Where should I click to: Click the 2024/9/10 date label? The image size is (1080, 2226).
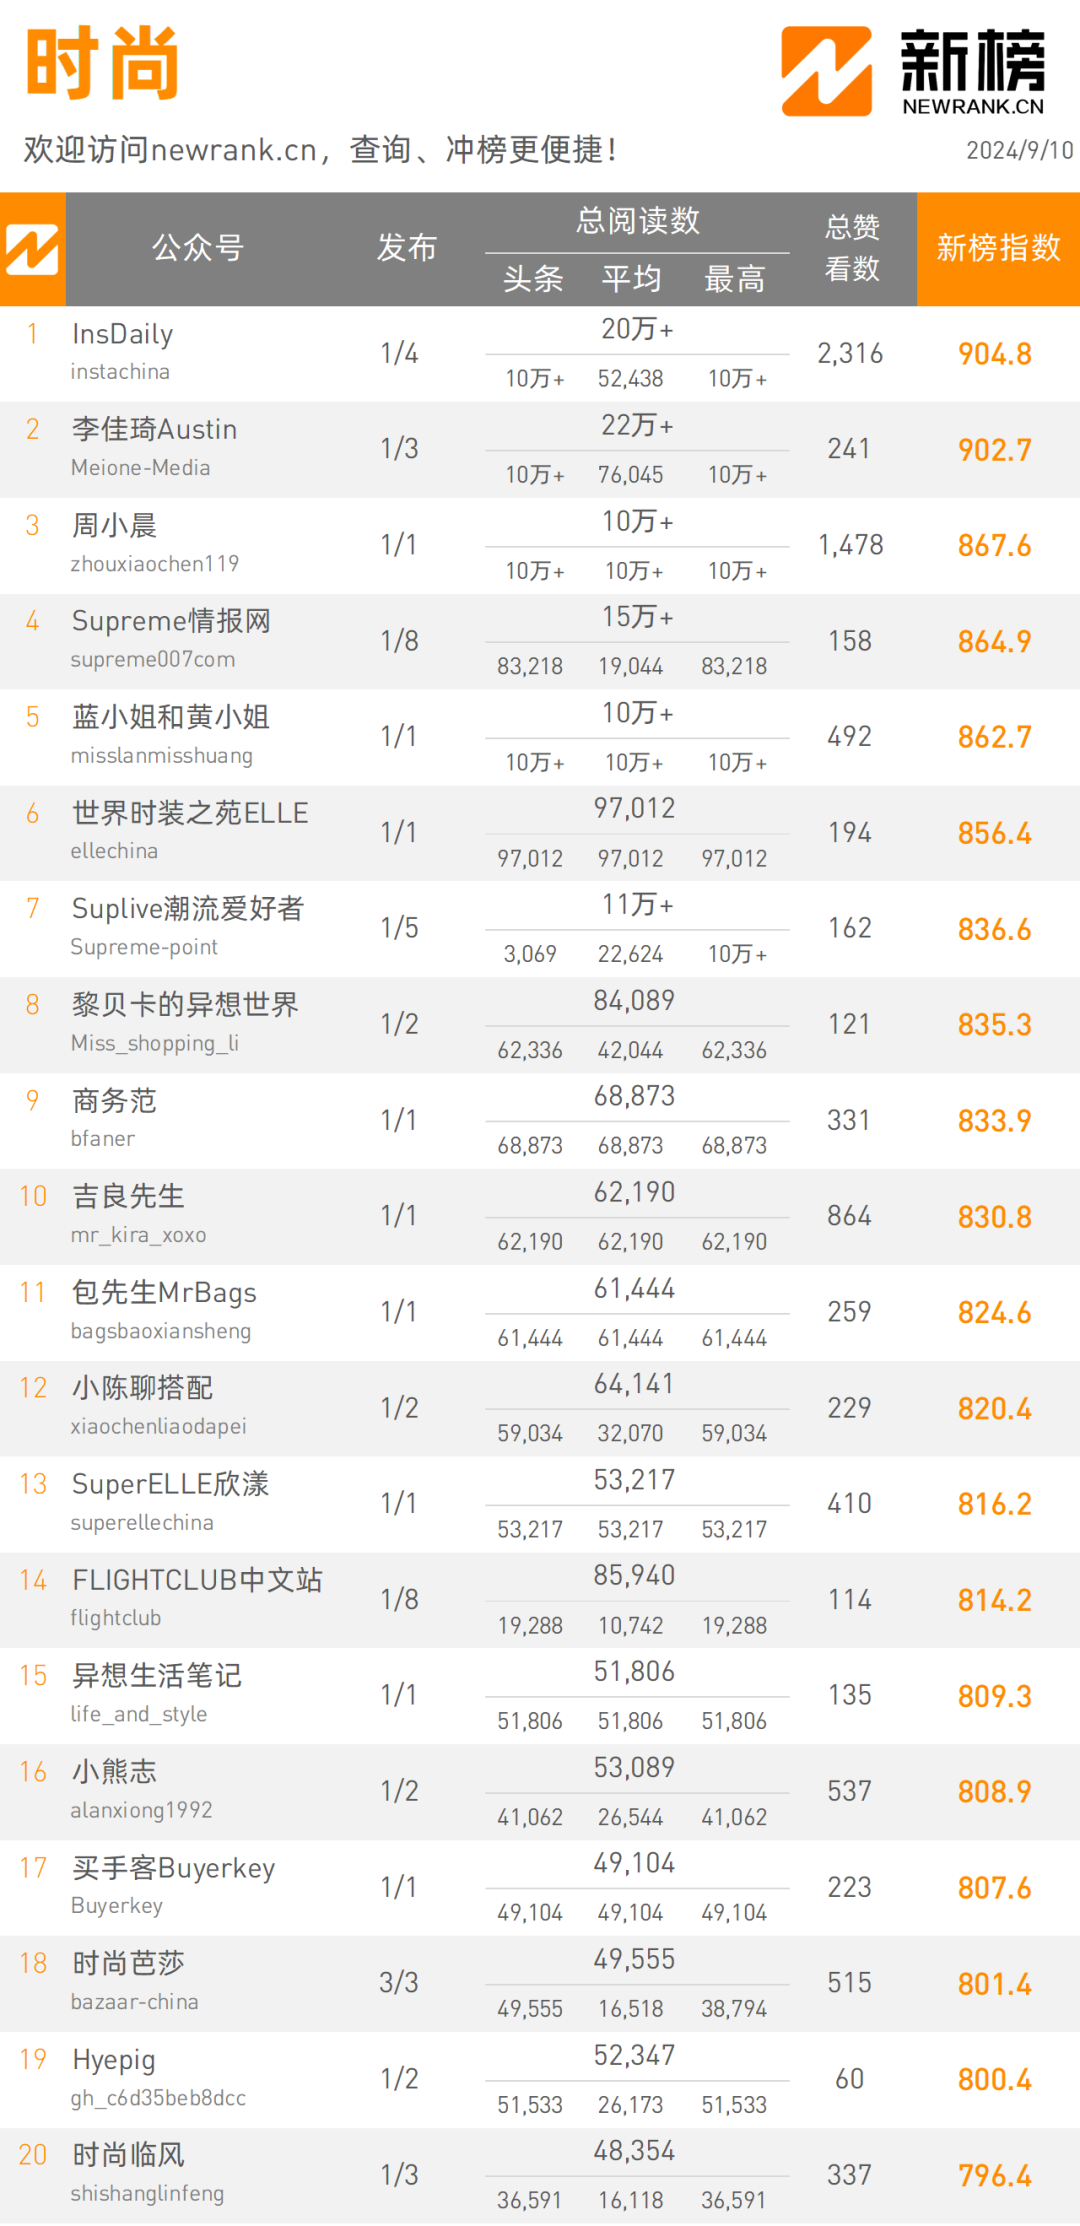tap(1019, 150)
